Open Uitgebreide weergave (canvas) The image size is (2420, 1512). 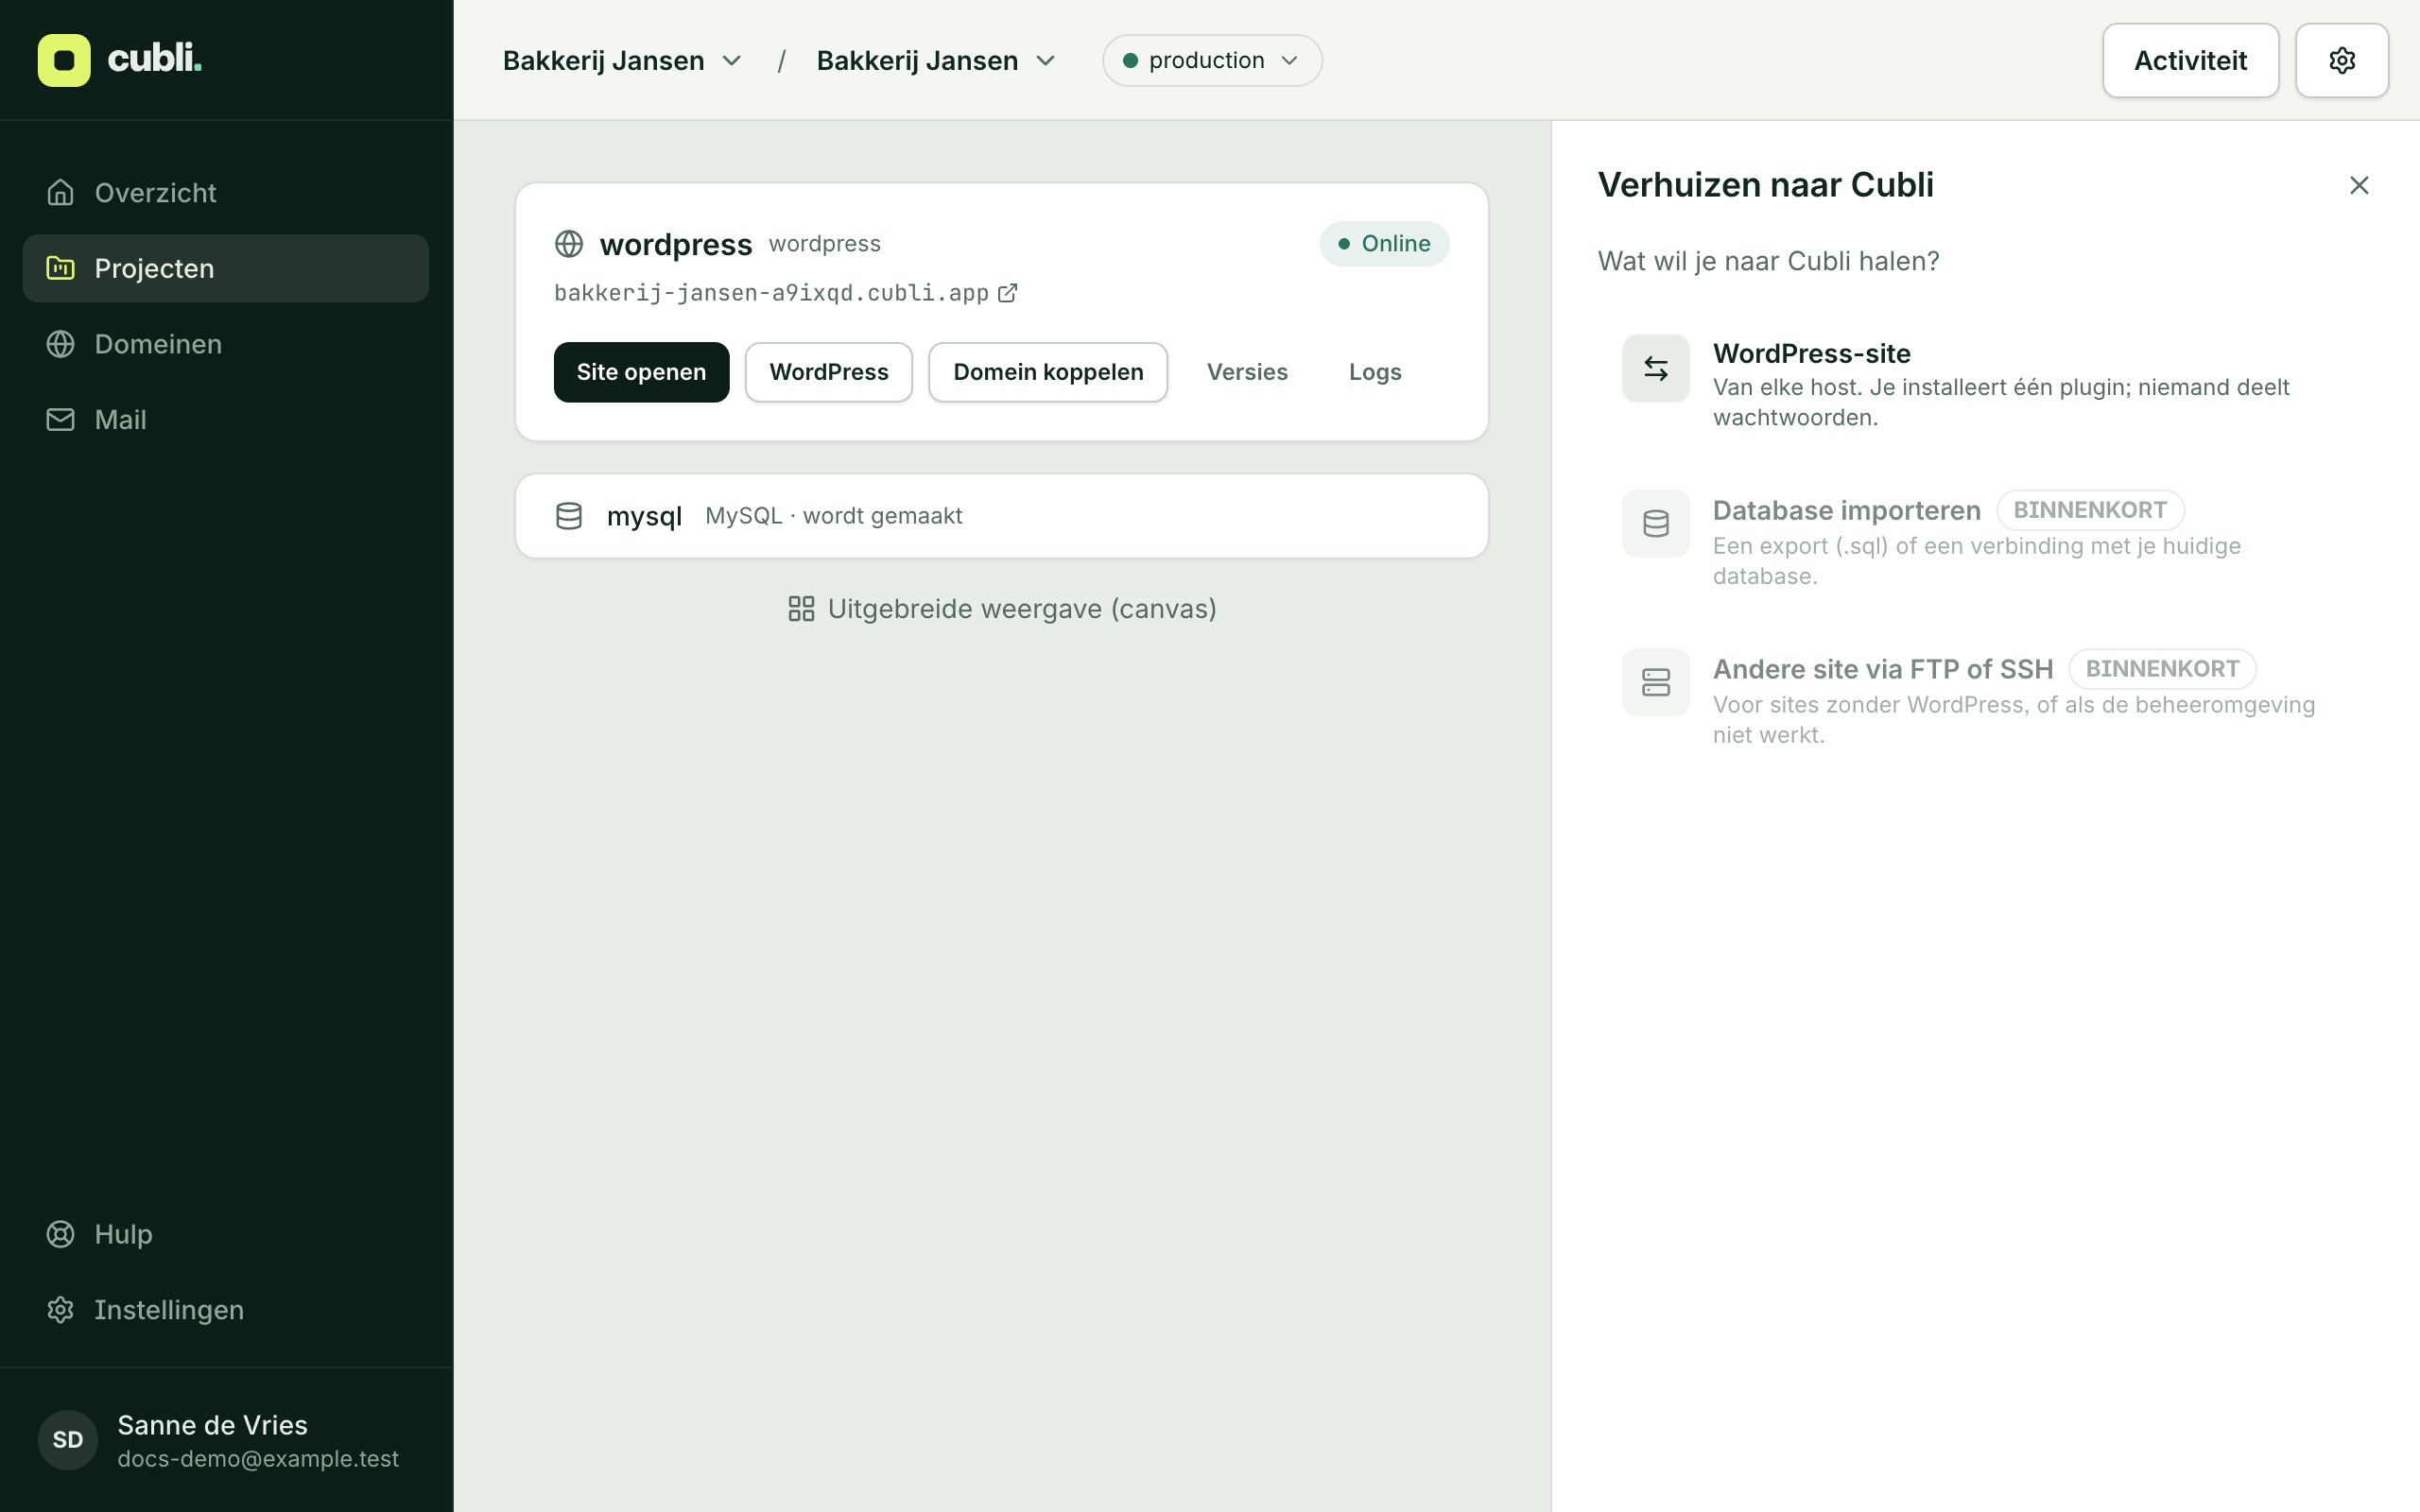point(1002,609)
